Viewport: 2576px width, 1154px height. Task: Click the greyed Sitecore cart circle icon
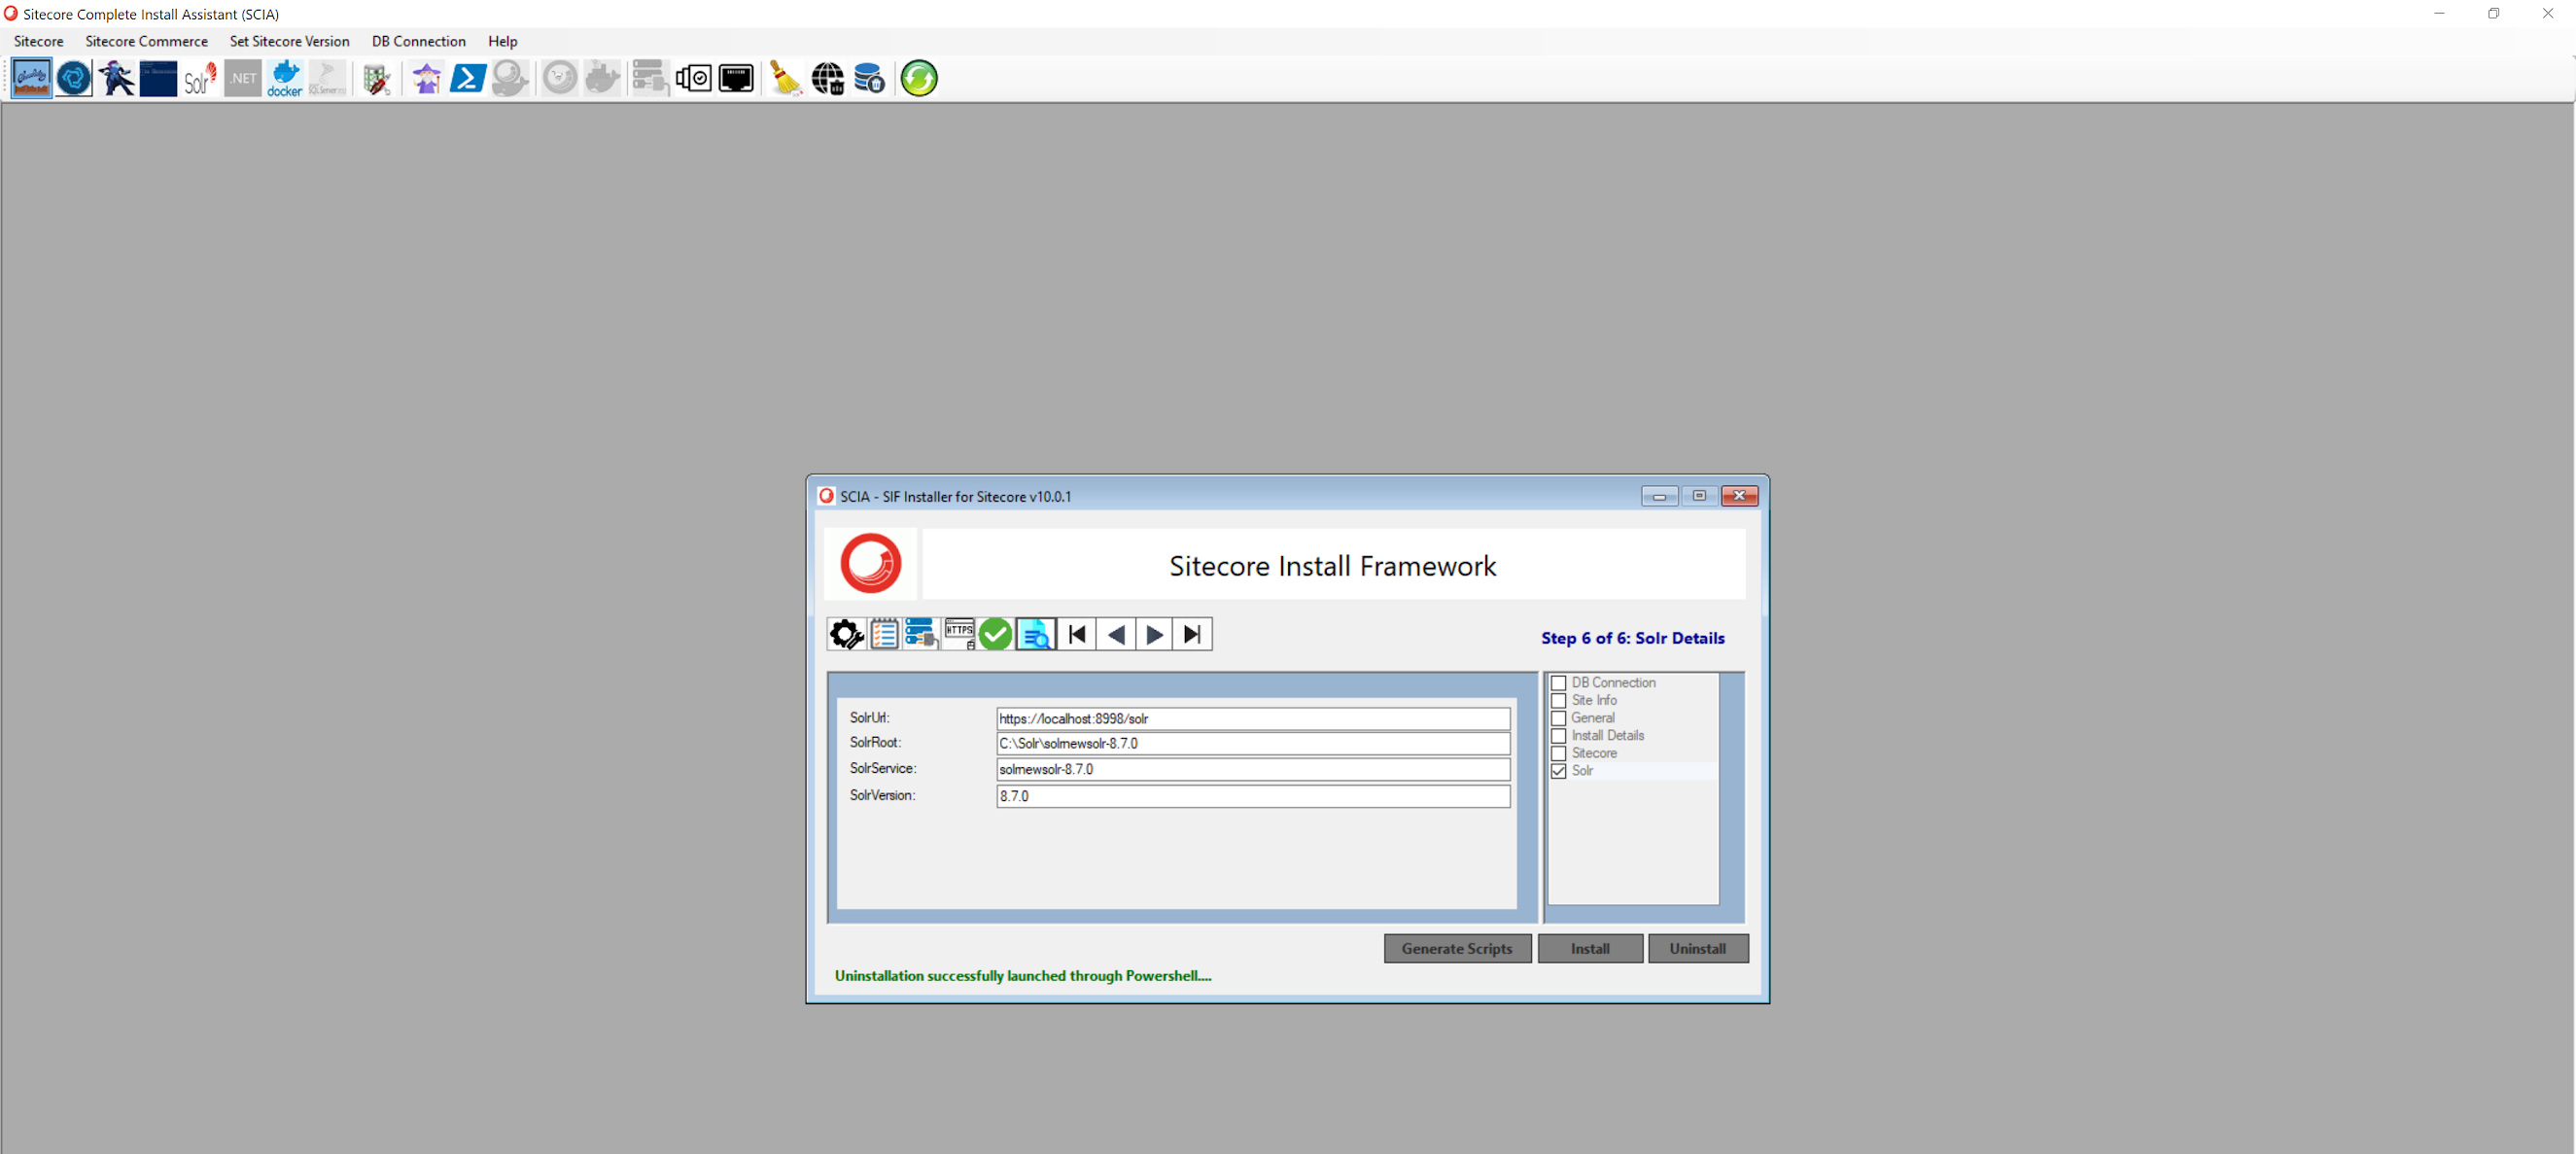click(x=560, y=78)
